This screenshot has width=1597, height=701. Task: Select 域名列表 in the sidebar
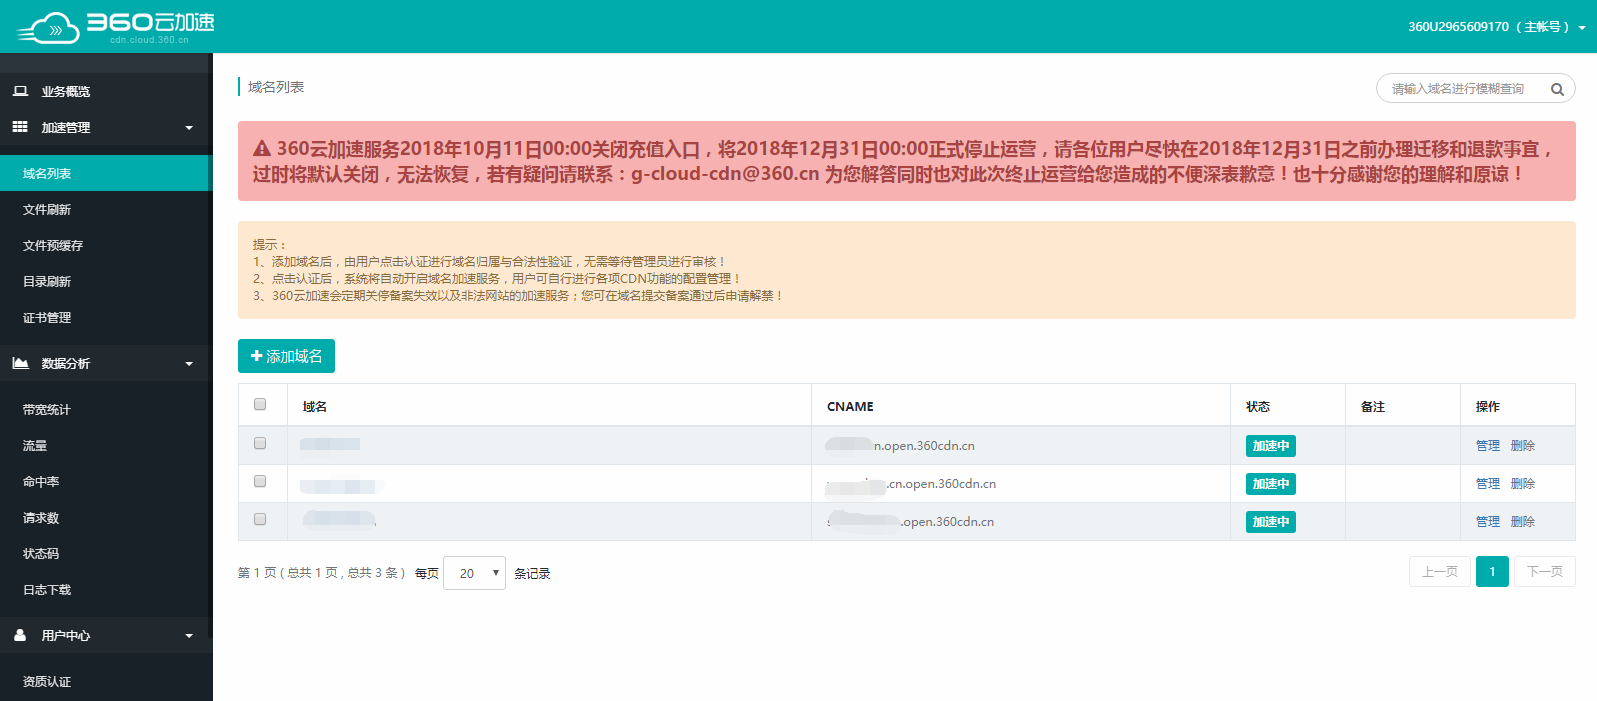coord(106,173)
